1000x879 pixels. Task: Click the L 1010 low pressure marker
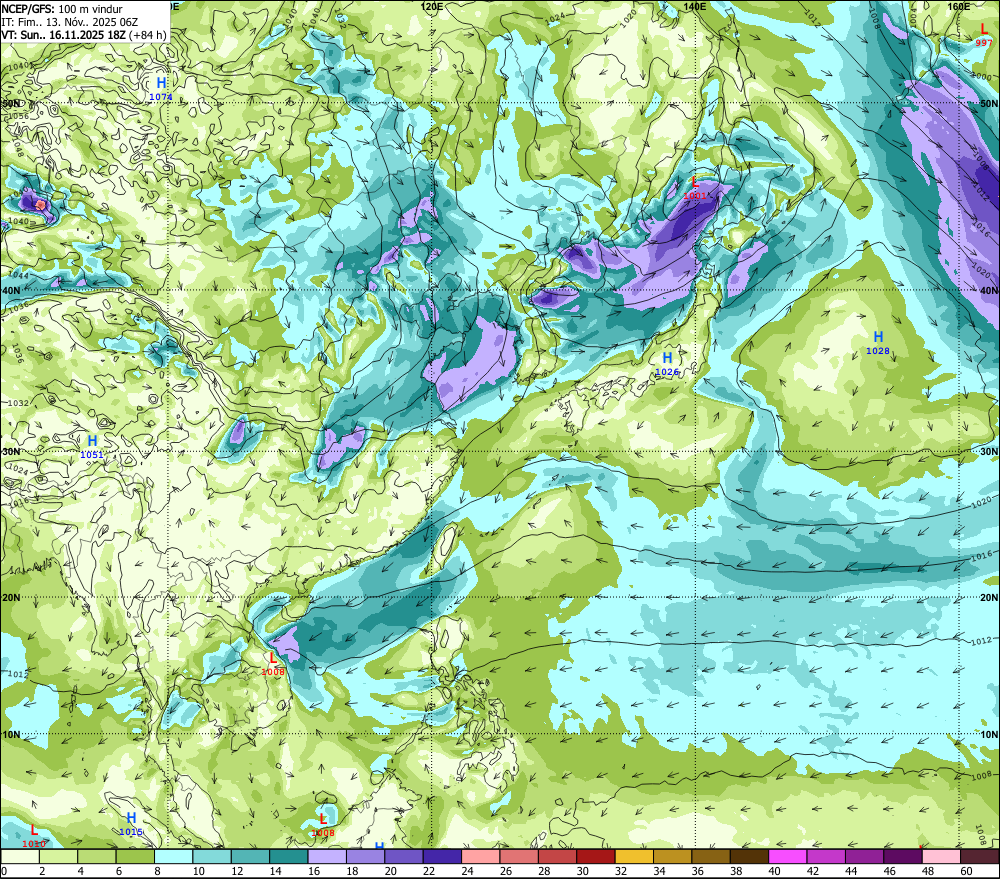point(34,836)
